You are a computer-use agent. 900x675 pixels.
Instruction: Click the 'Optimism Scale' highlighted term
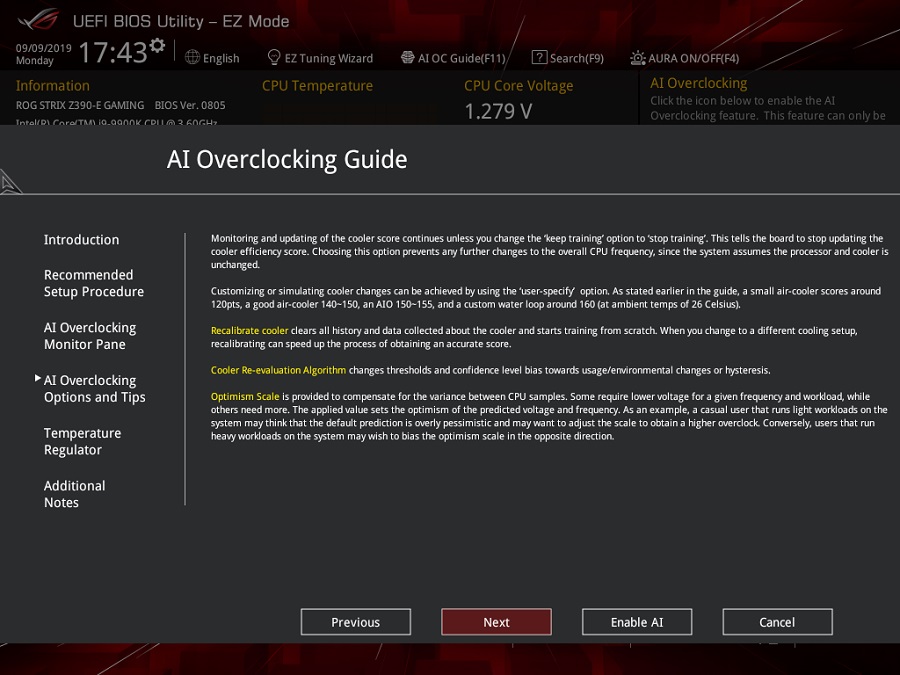(x=245, y=397)
